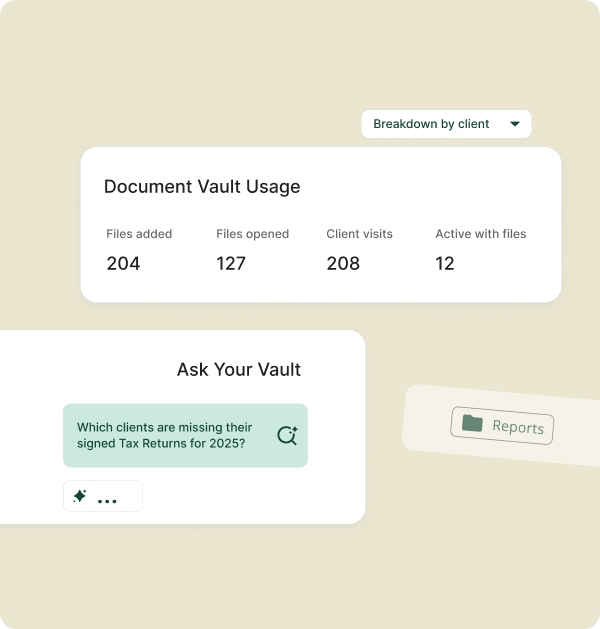Open the Reports button
This screenshot has width=600, height=629.
pos(502,427)
